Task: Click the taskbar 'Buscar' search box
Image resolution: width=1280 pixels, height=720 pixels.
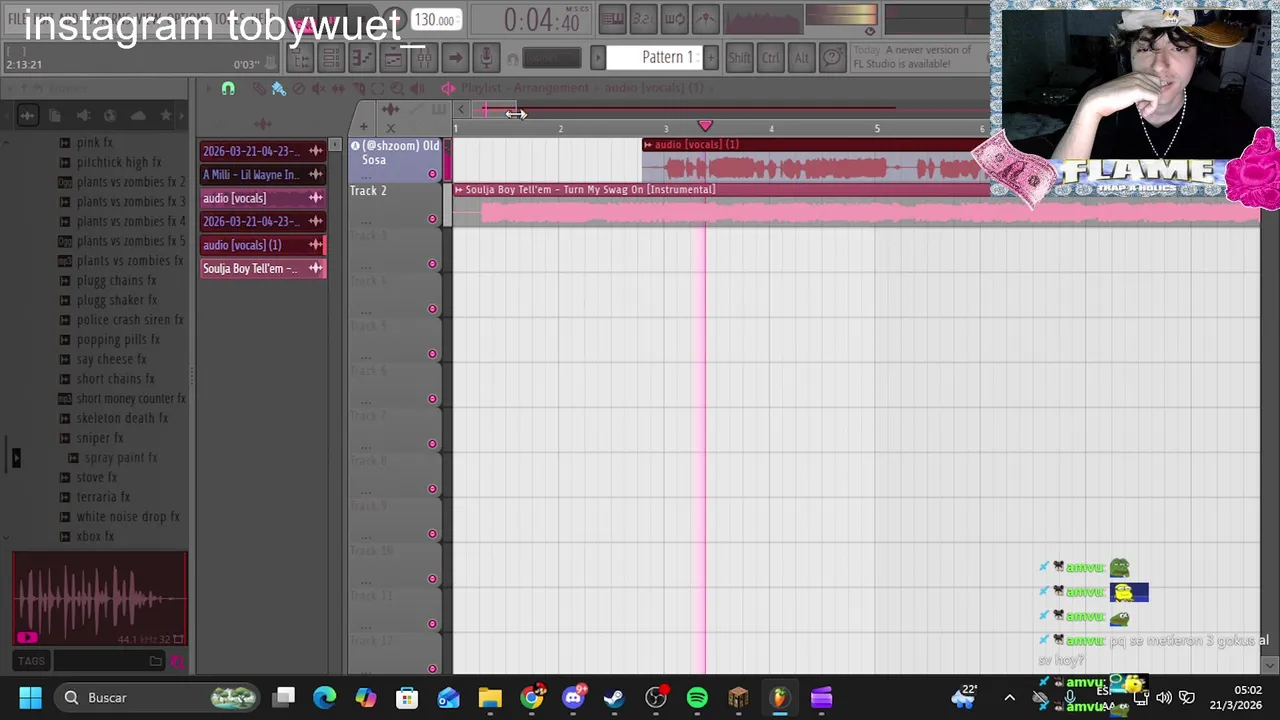Action: pos(158,697)
